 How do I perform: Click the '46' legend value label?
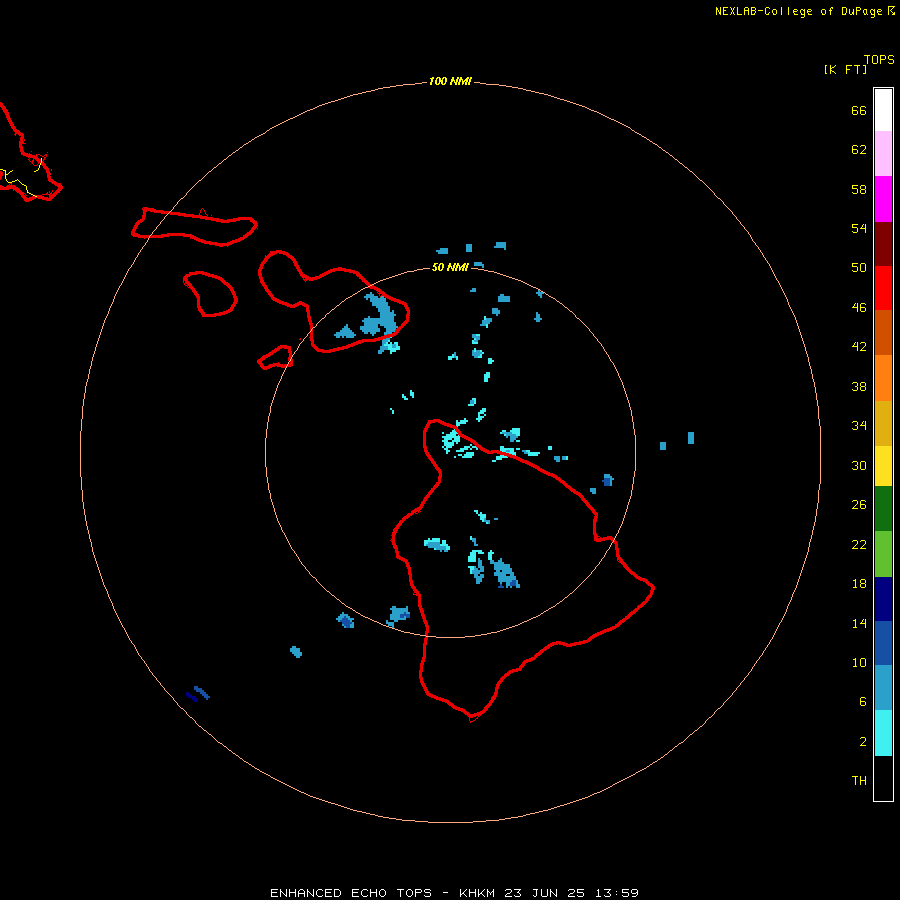tap(859, 308)
